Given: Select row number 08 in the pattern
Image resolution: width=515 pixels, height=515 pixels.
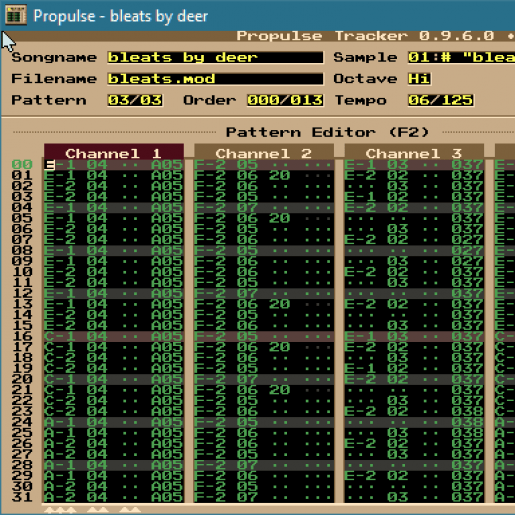Looking at the screenshot, I should click(22, 250).
